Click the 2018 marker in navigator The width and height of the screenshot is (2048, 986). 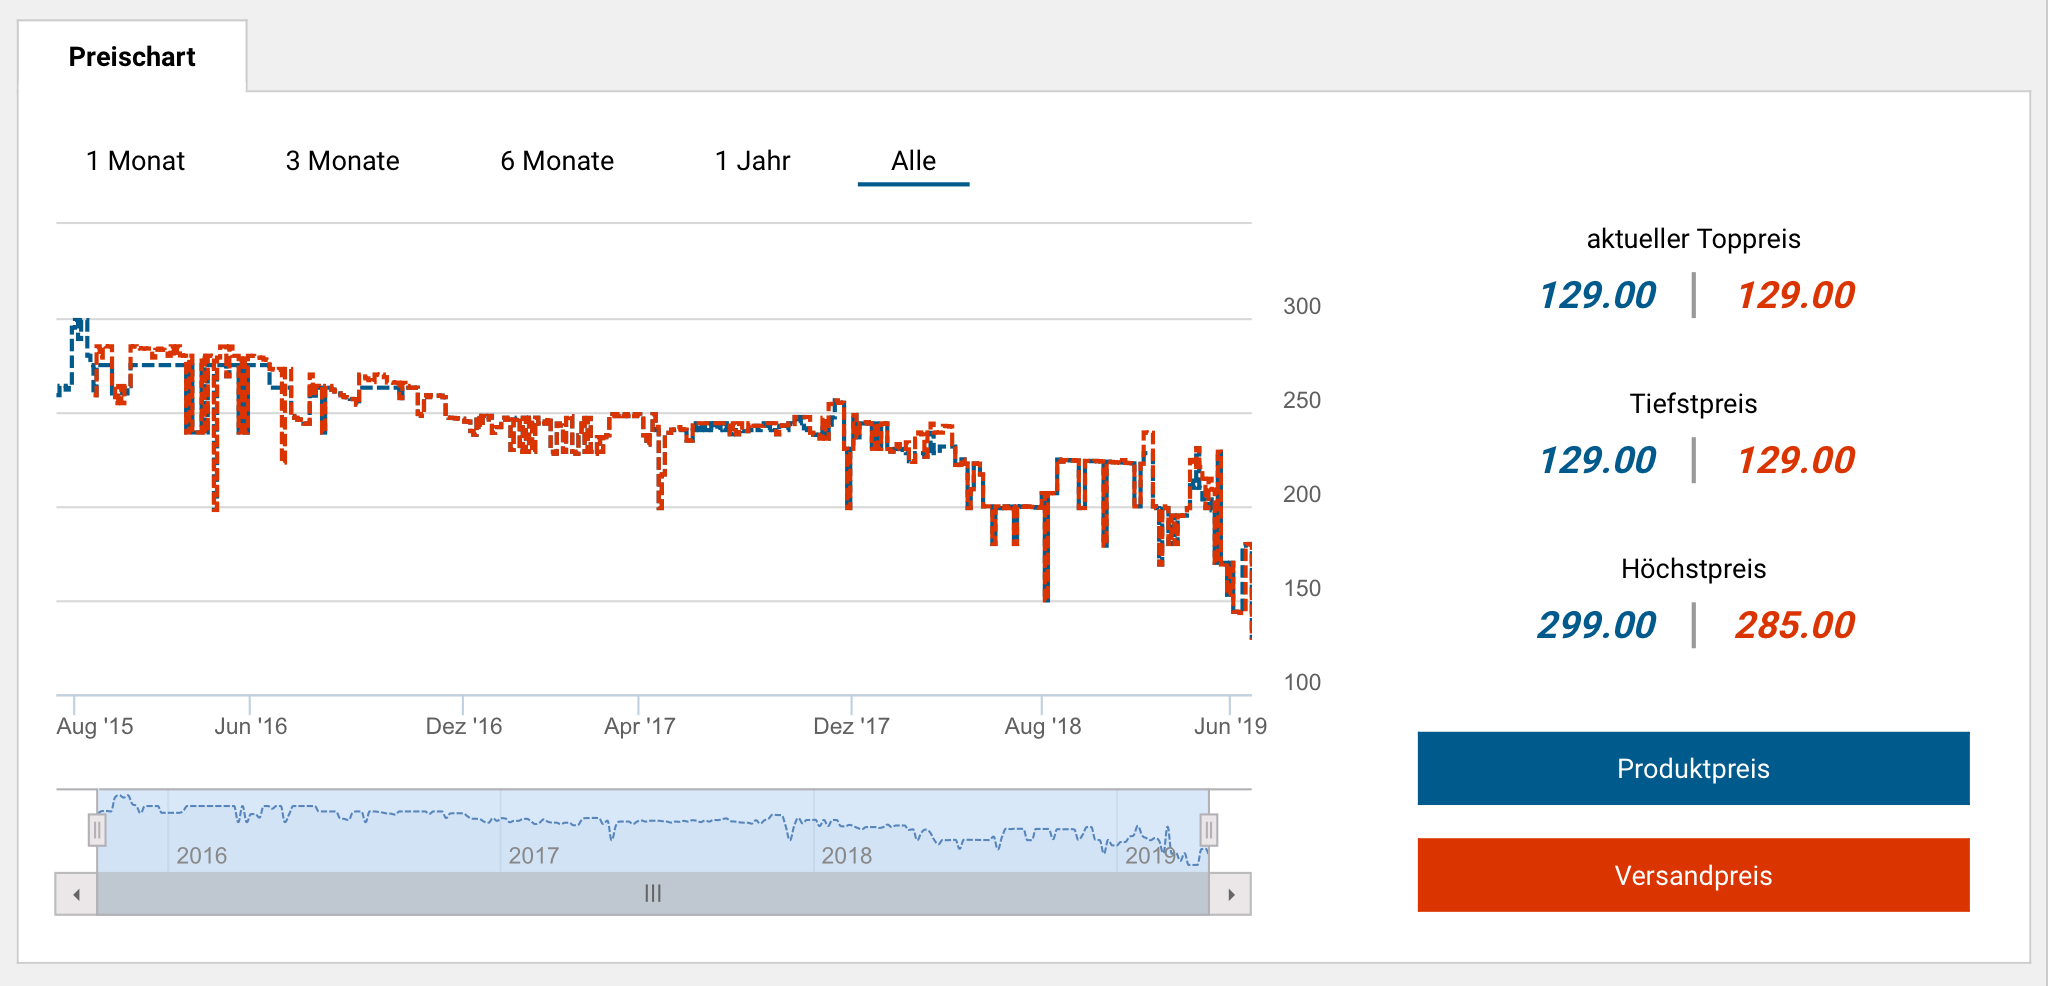click(x=846, y=856)
